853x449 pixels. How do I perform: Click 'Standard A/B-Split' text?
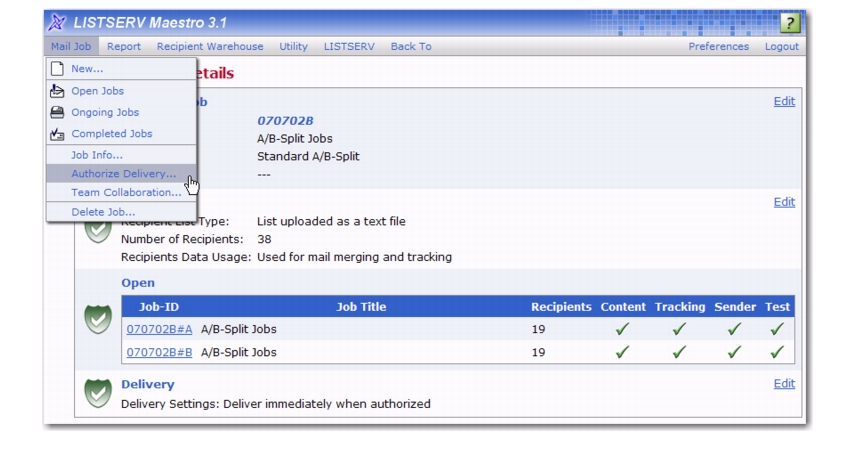click(308, 156)
